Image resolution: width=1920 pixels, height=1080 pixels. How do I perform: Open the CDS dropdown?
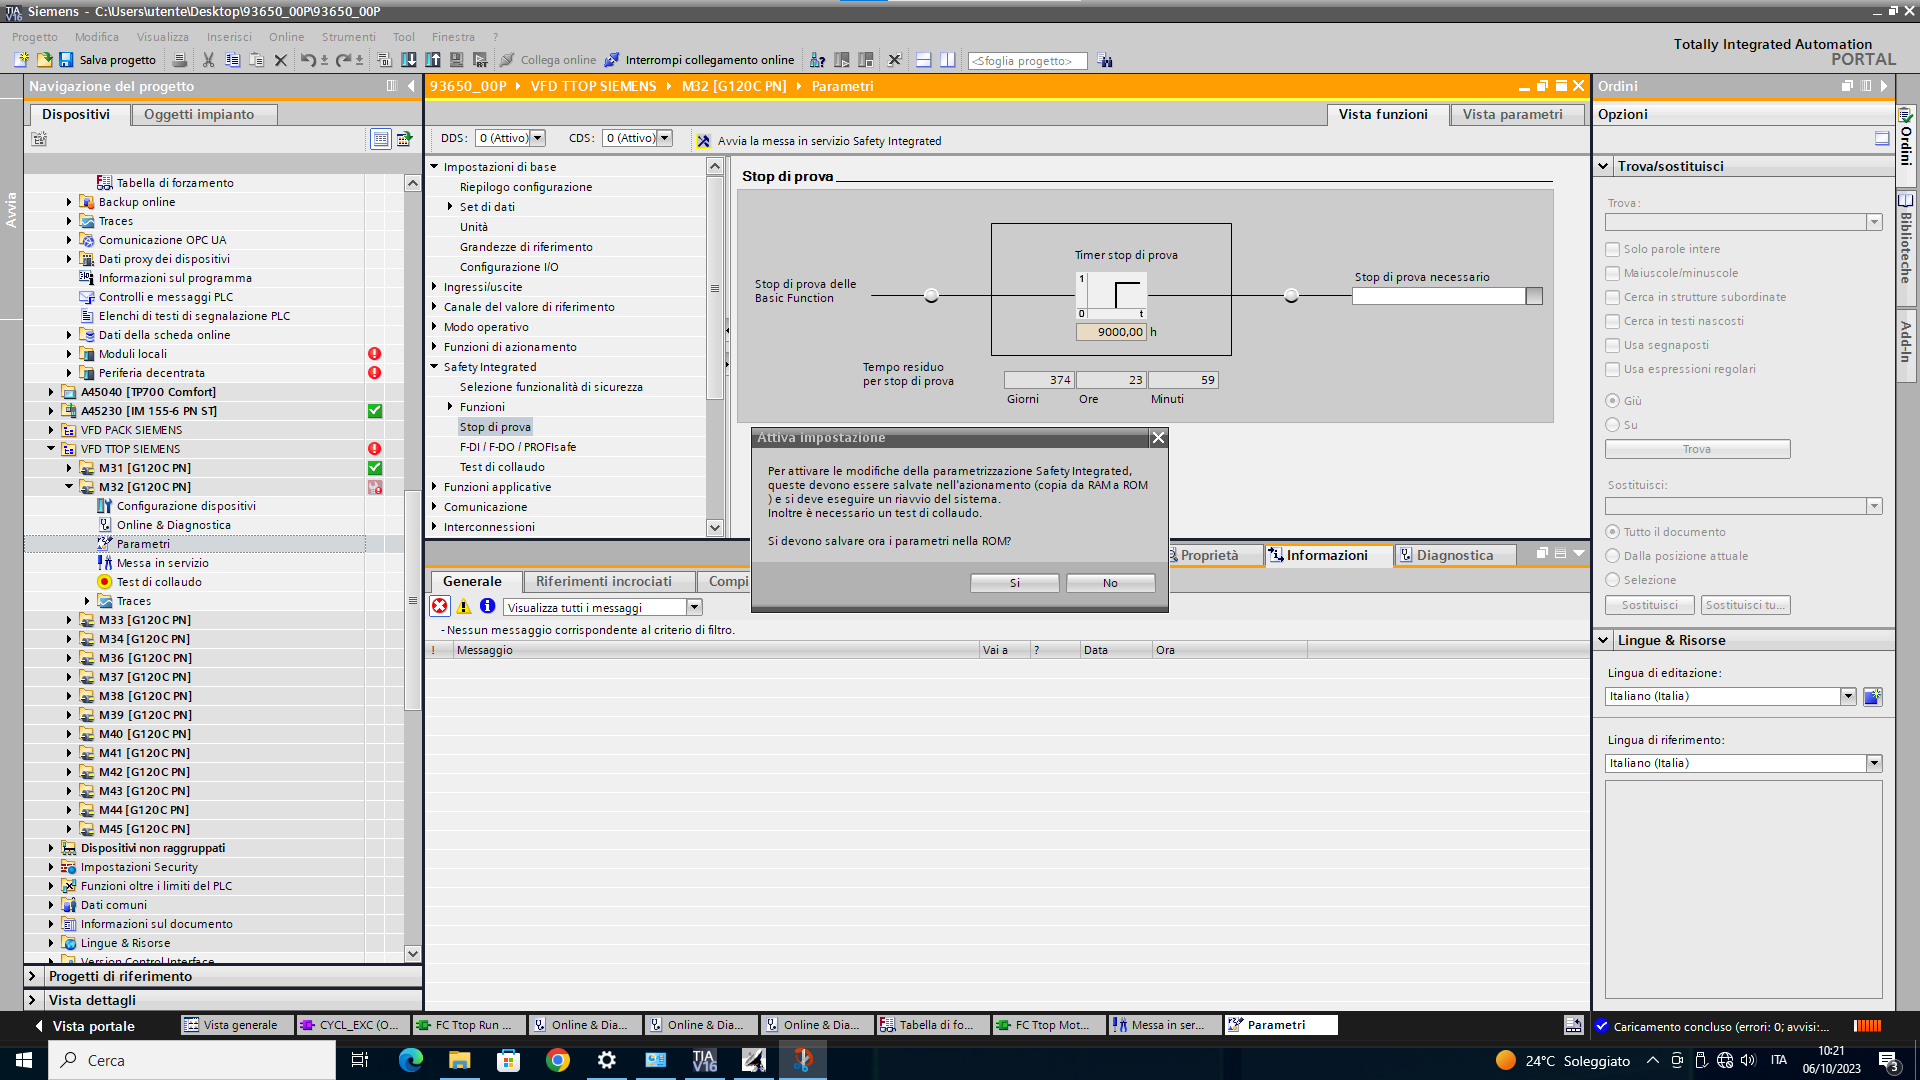[665, 138]
